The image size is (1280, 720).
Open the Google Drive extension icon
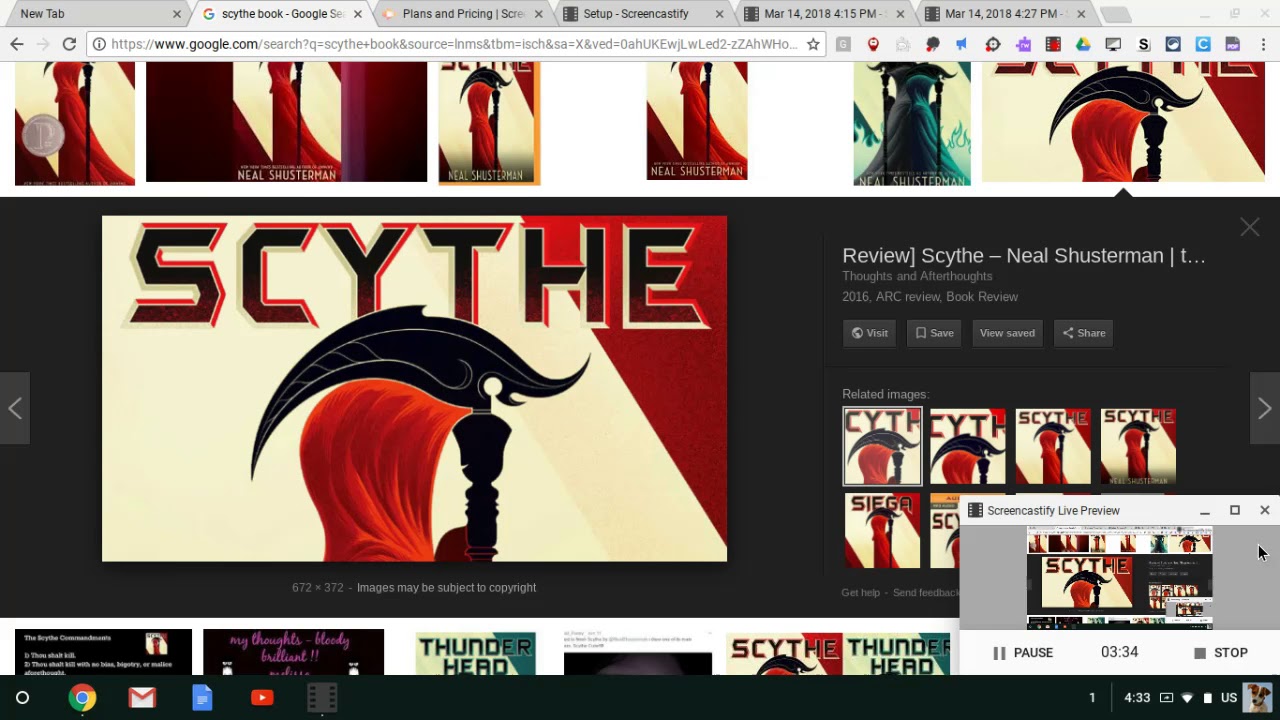click(x=1083, y=44)
